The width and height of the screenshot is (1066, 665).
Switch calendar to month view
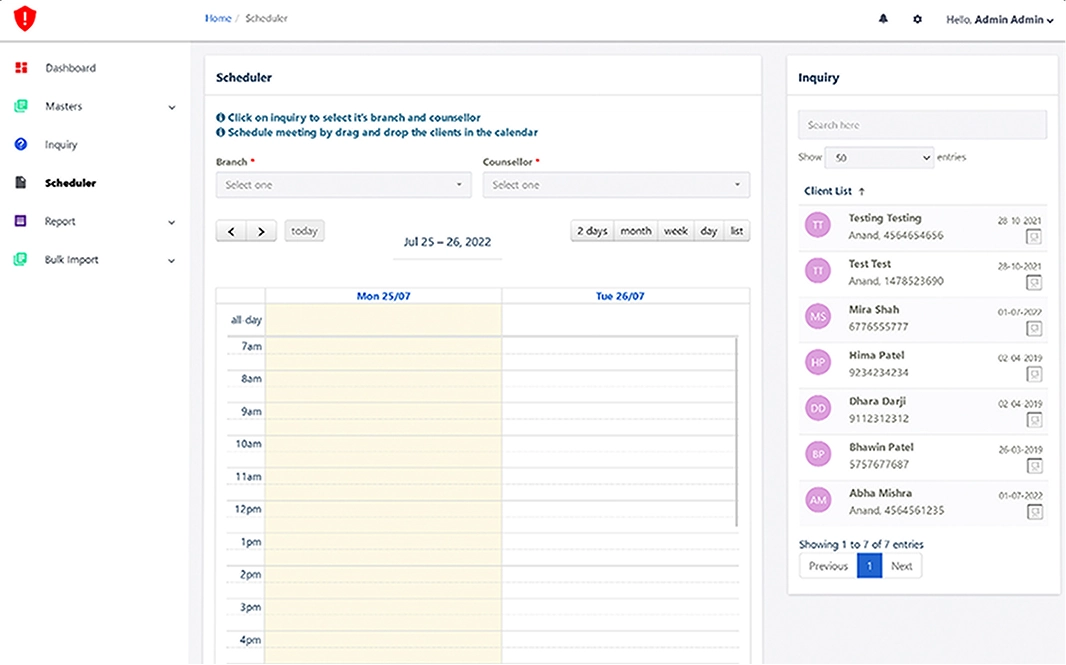click(635, 231)
